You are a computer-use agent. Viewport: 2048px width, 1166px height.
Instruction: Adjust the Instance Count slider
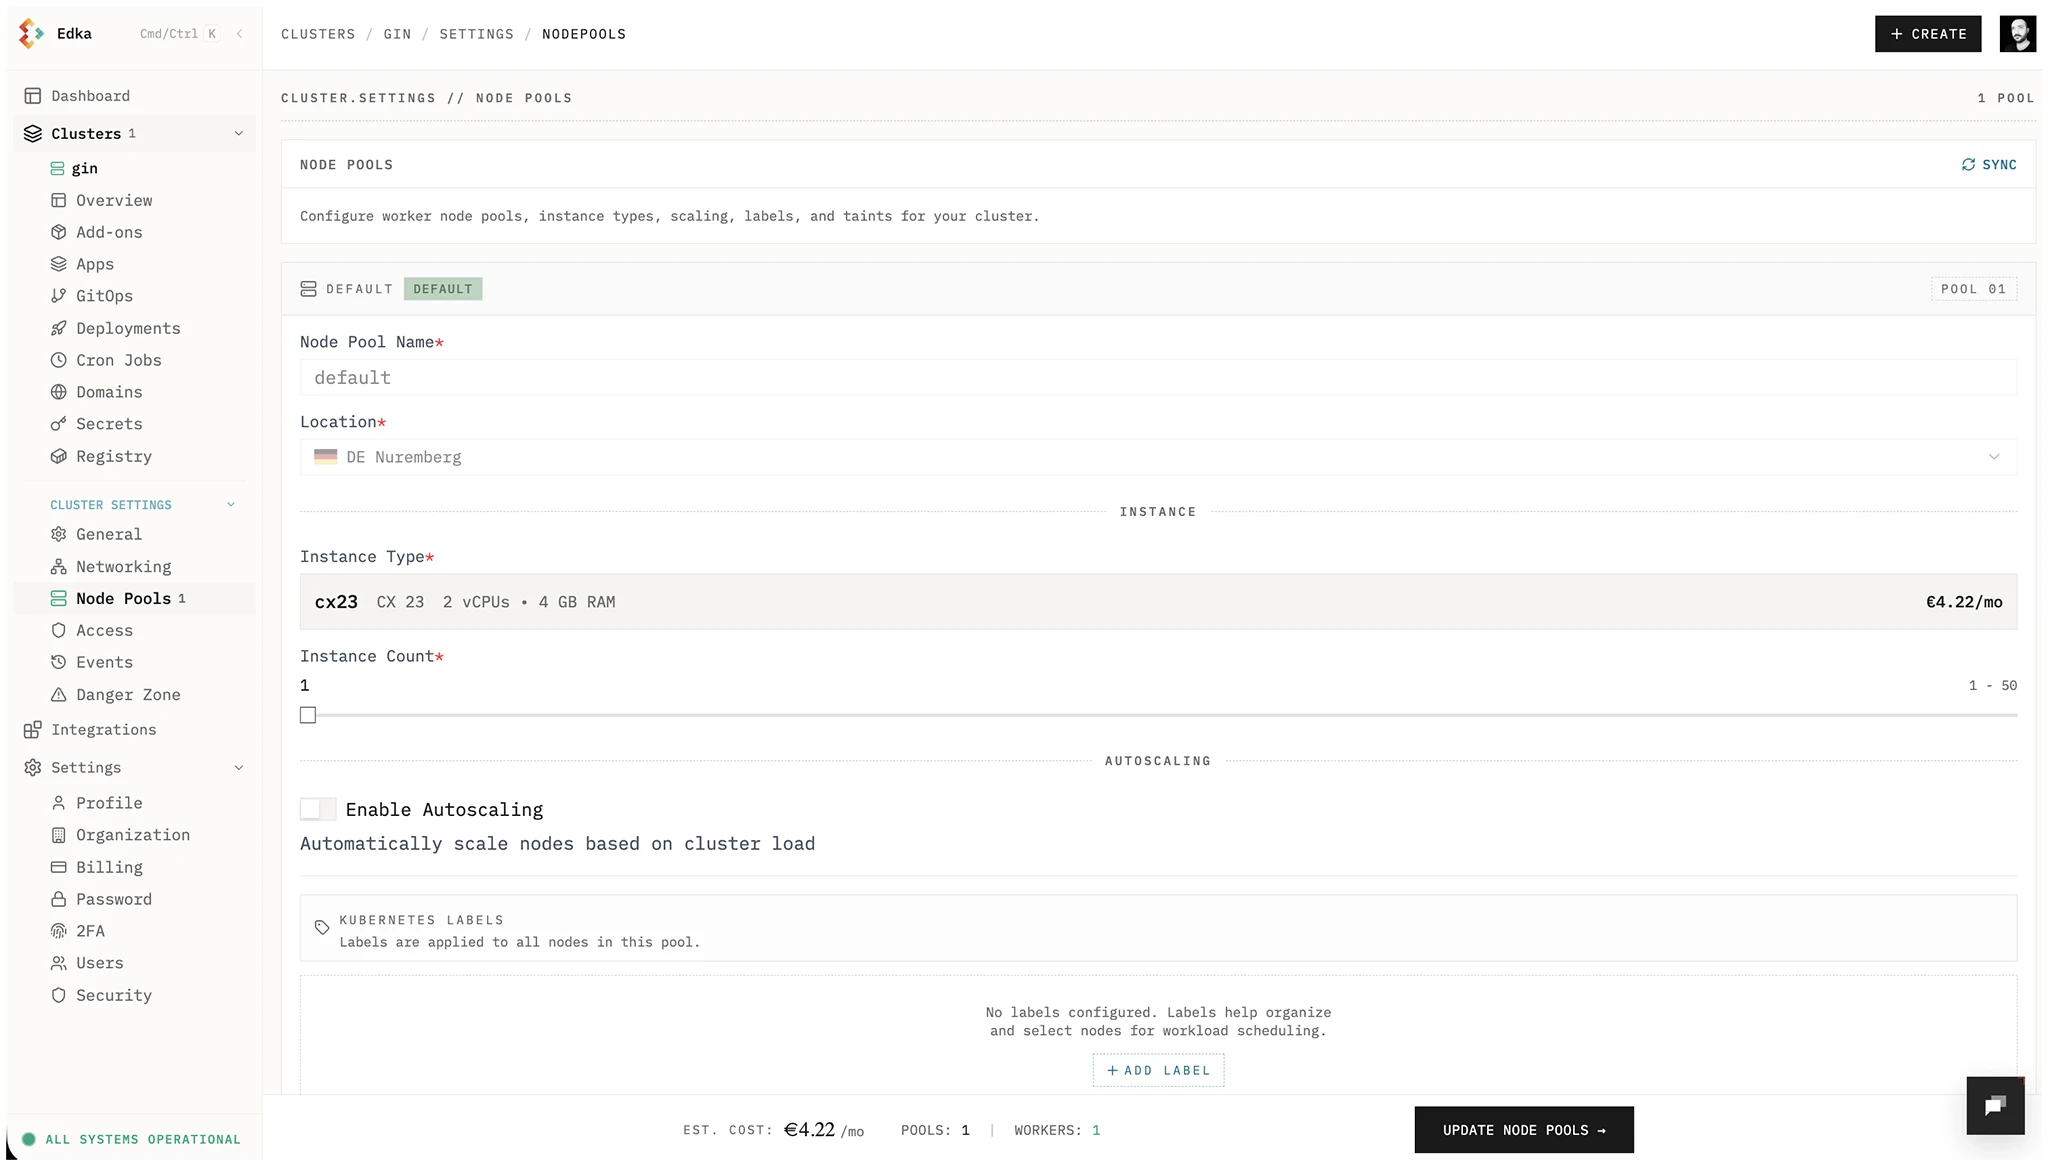coord(307,714)
